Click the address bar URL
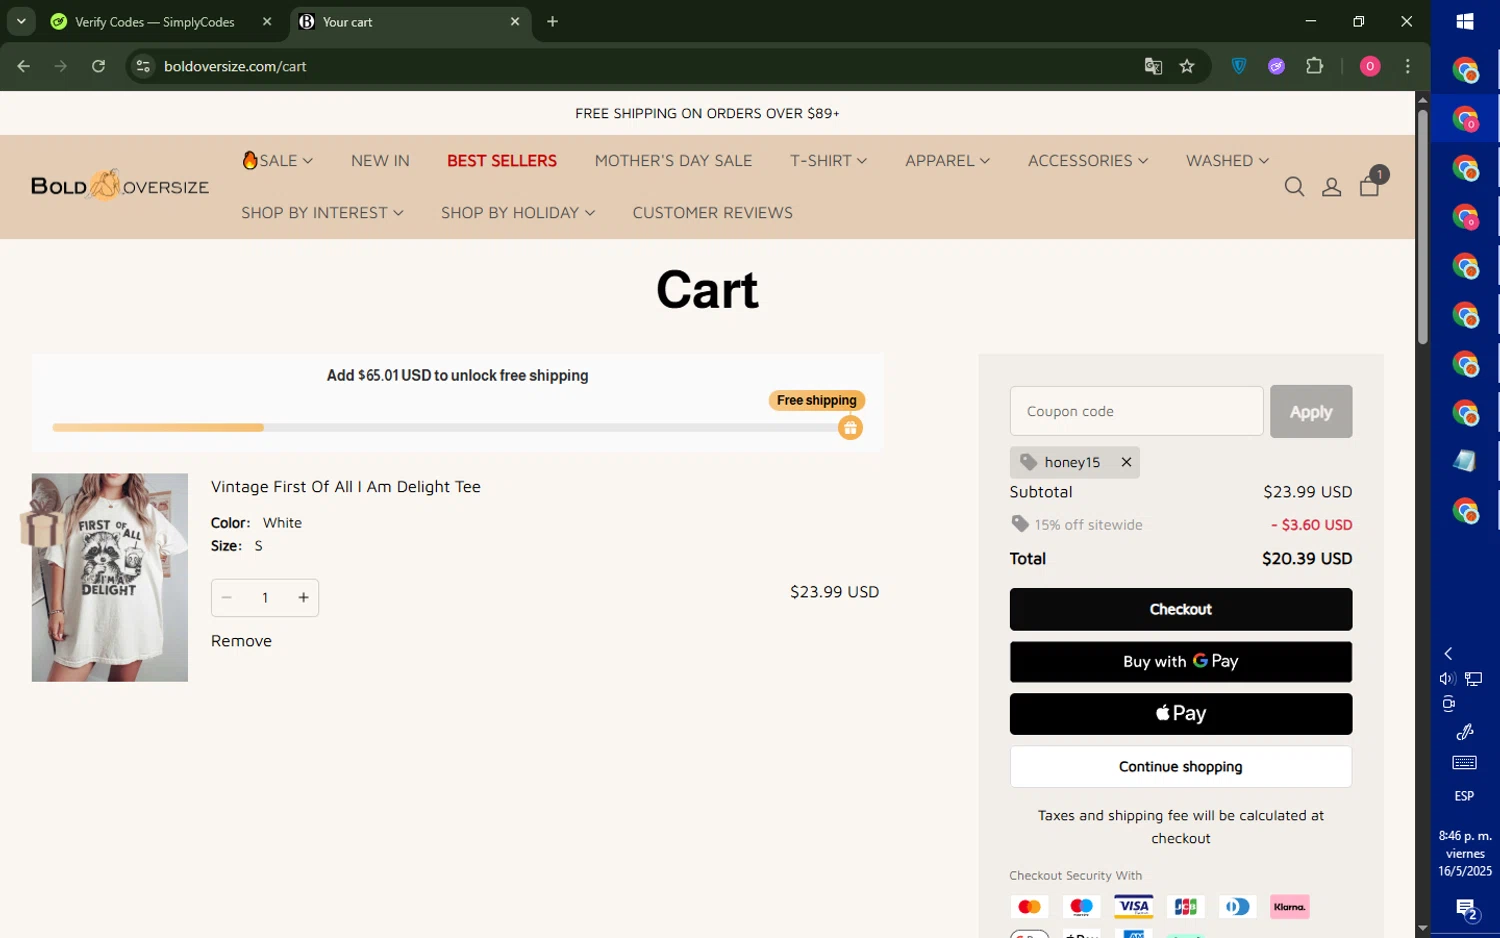1500x938 pixels. 235,66
